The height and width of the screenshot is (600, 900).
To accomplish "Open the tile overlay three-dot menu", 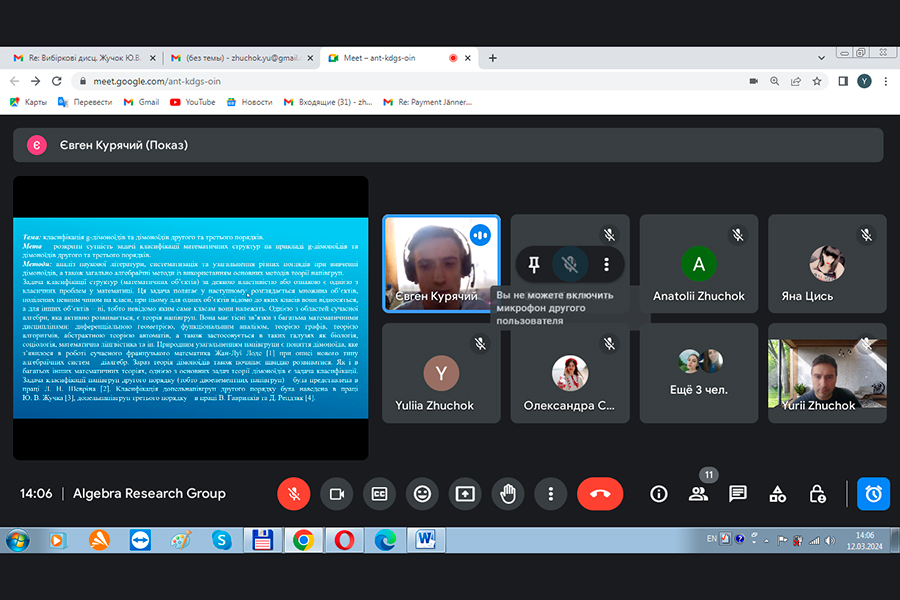I will [606, 264].
